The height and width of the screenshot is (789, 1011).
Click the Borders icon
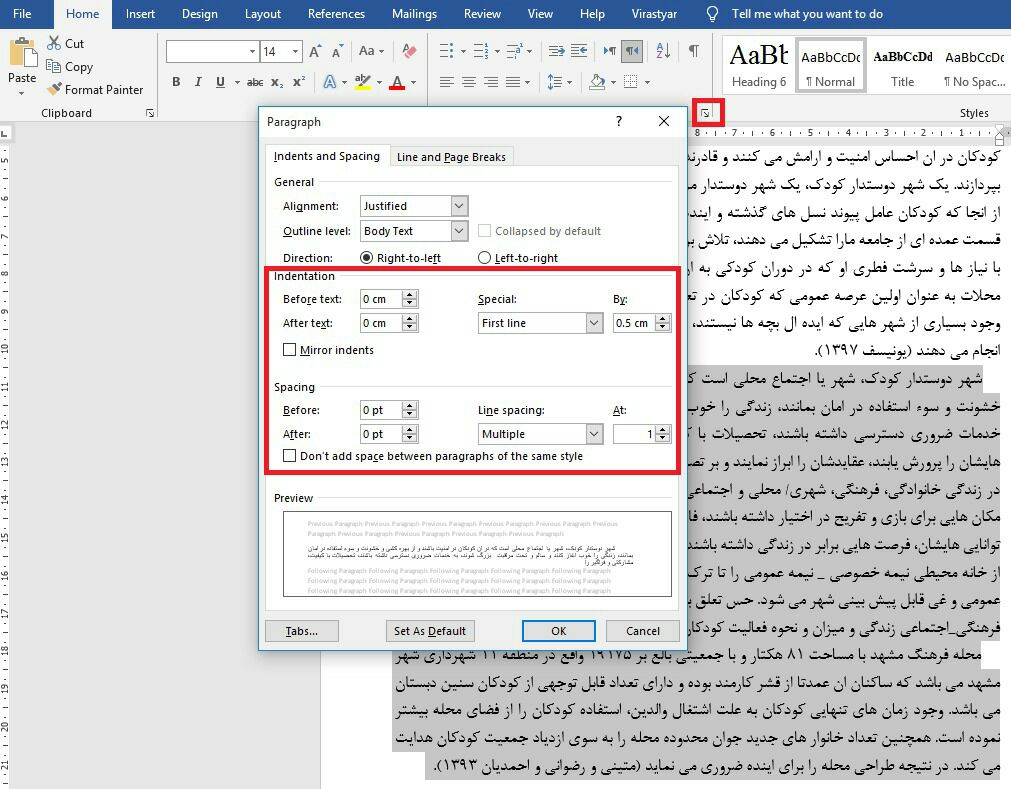[x=631, y=82]
